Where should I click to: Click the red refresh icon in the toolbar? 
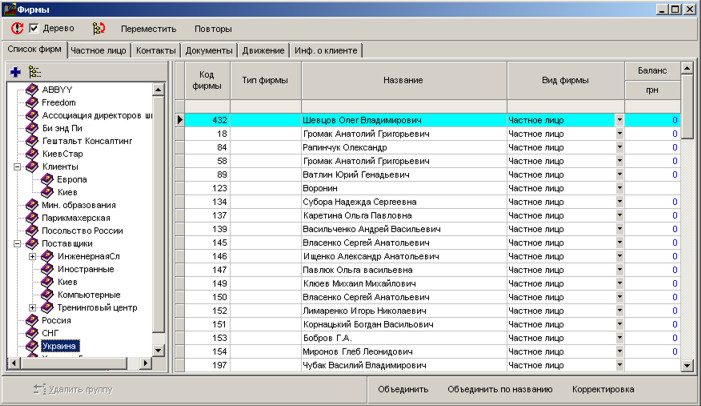(17, 29)
